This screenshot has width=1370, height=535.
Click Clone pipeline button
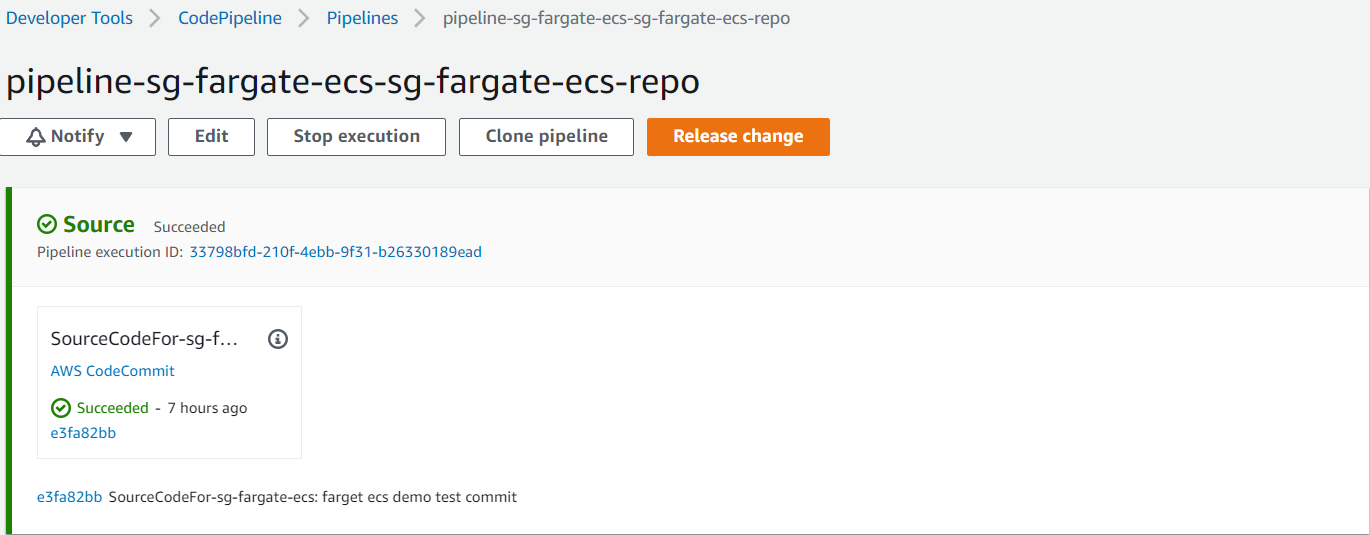pyautogui.click(x=546, y=137)
